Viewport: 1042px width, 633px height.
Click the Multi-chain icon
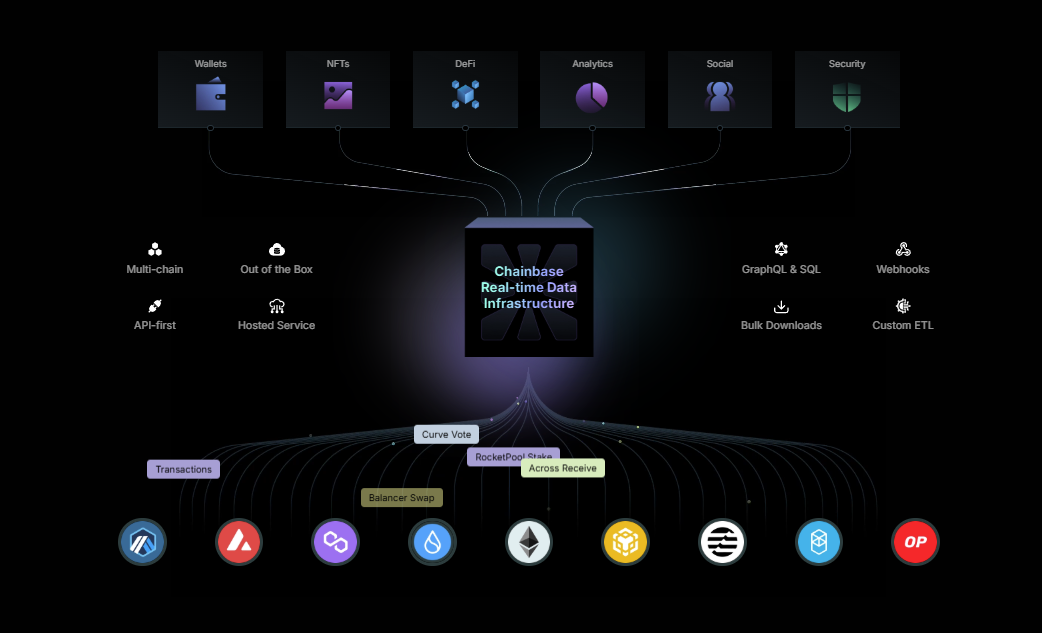pos(155,249)
